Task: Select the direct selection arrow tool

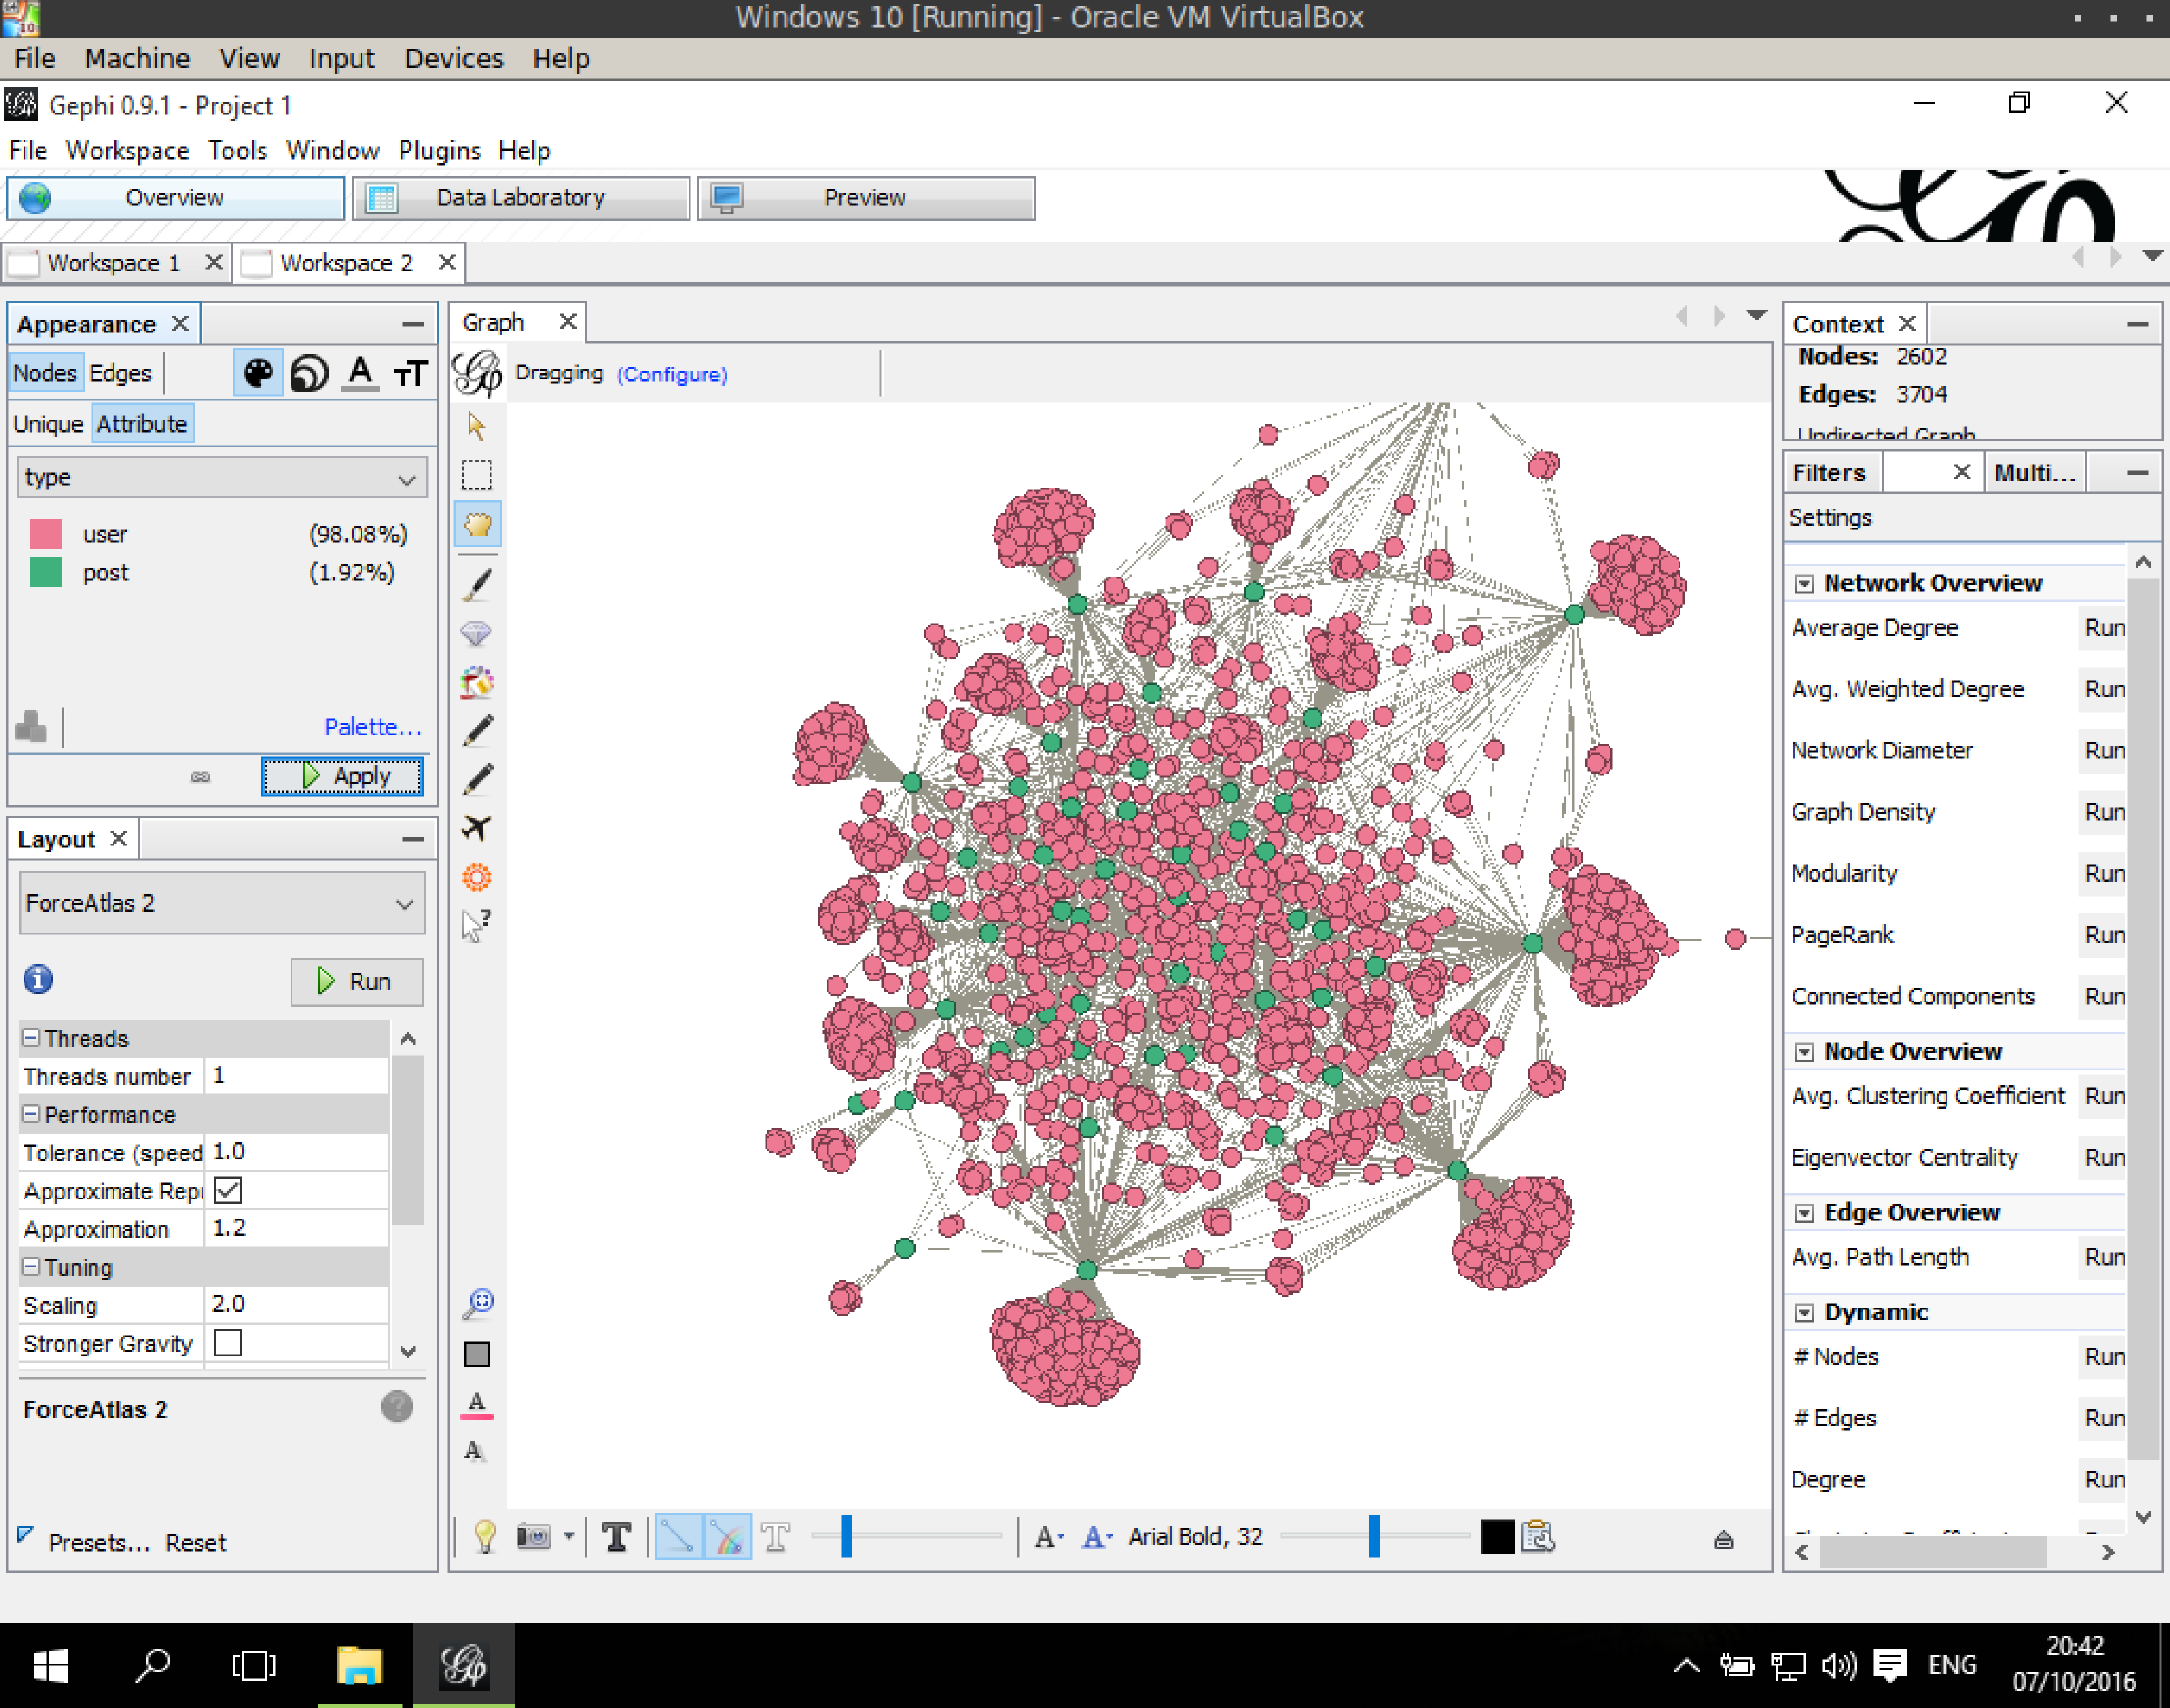Action: (477, 426)
